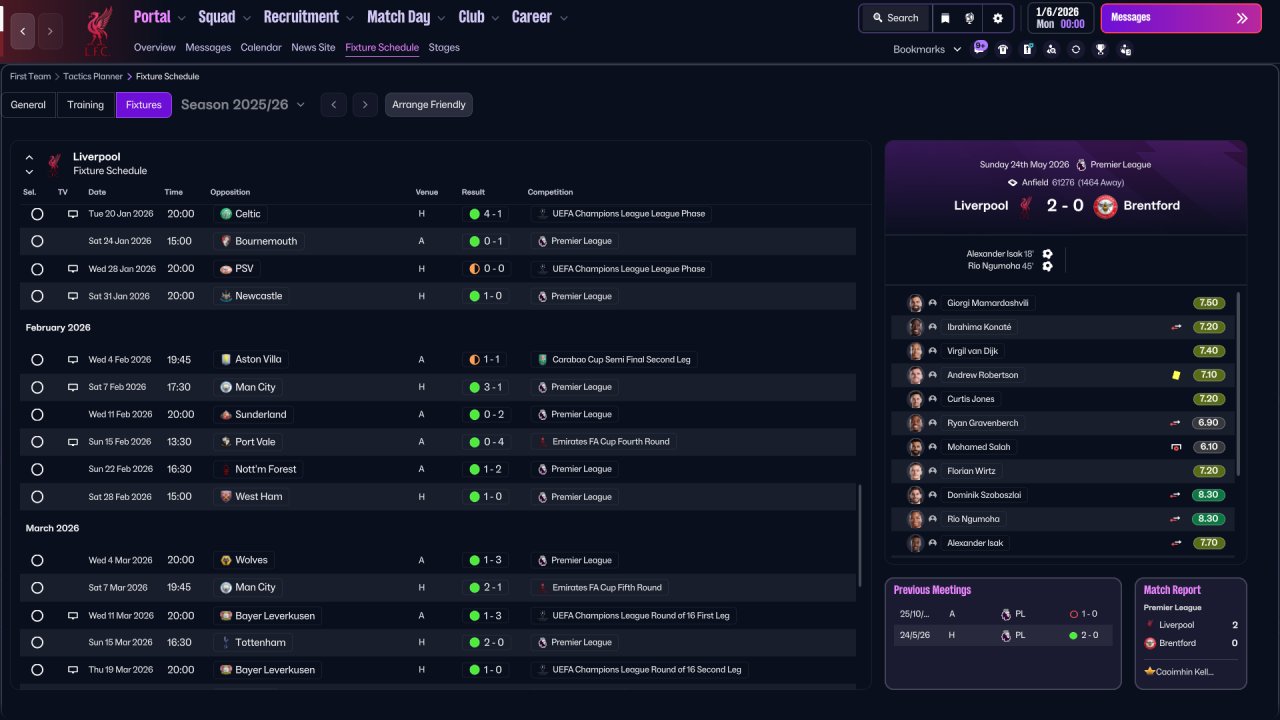Viewport: 1280px width, 720px height.
Task: Click the up chevron beside Liverpool heading
Action: pos(29,157)
